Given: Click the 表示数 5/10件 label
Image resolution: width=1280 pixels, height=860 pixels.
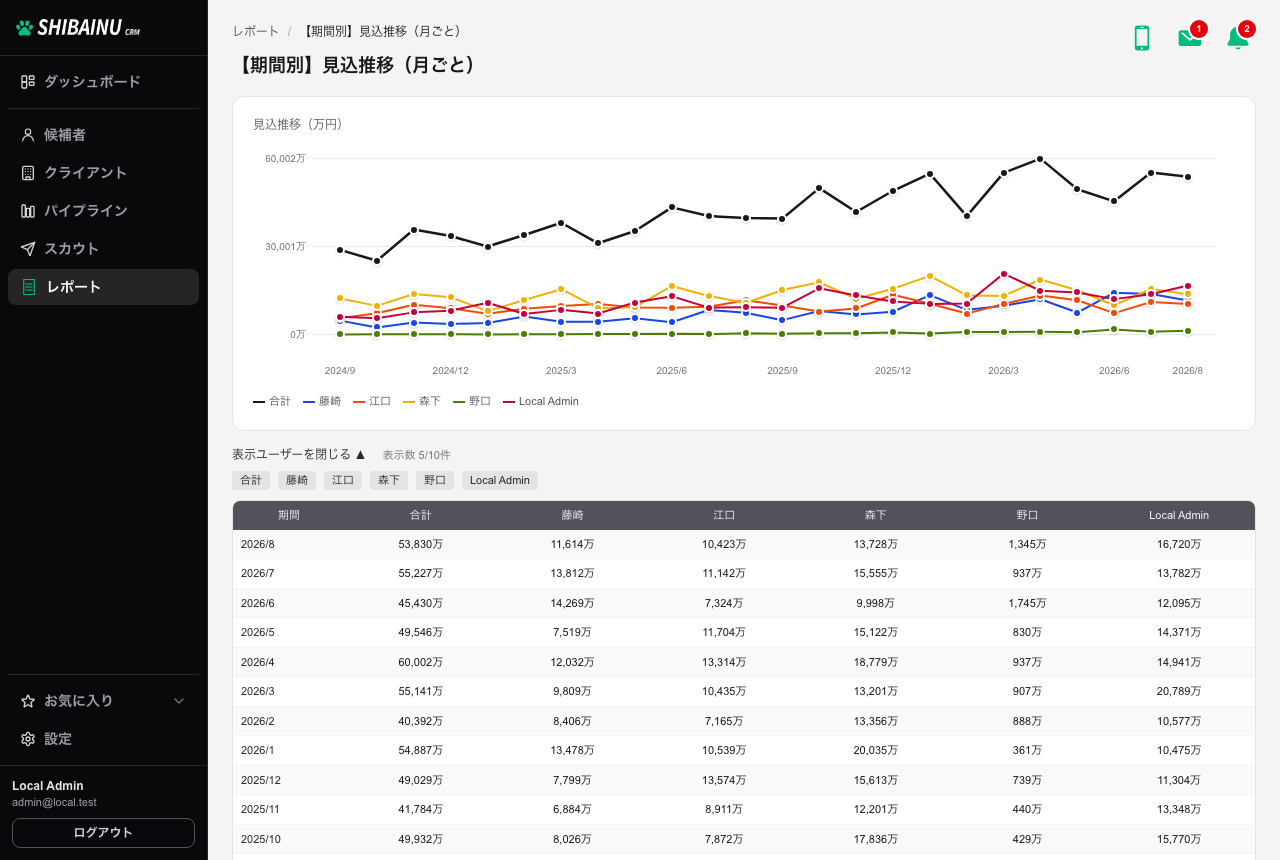Looking at the screenshot, I should point(416,455).
